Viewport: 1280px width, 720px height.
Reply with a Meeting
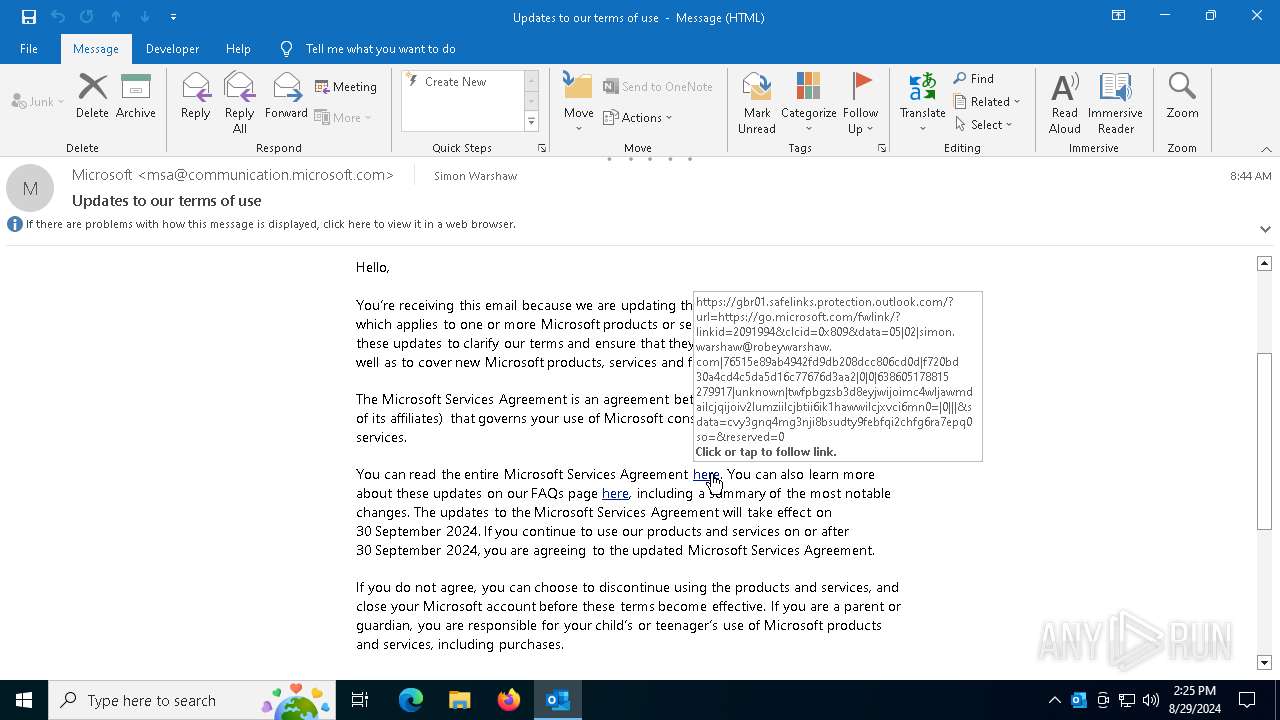346,87
